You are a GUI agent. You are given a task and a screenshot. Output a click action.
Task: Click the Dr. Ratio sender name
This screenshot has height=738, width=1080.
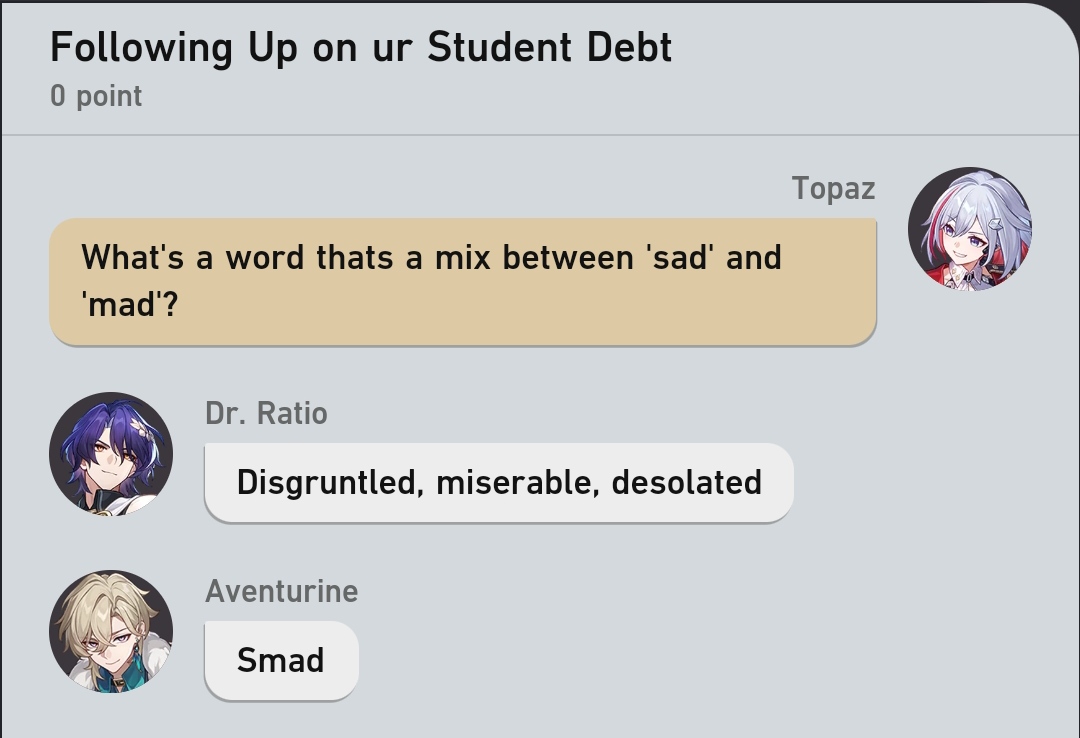266,413
